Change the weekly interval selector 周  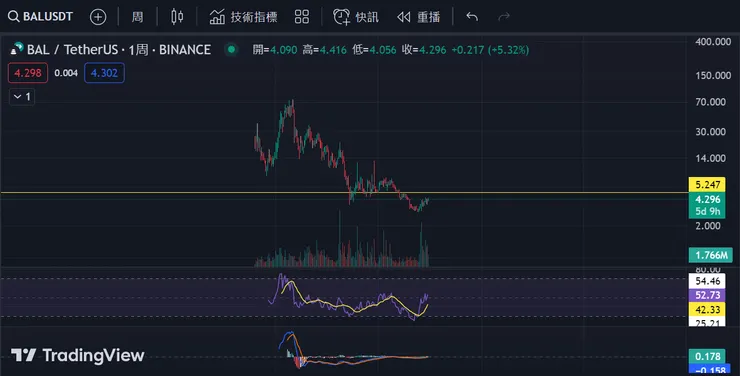pyautogui.click(x=137, y=17)
